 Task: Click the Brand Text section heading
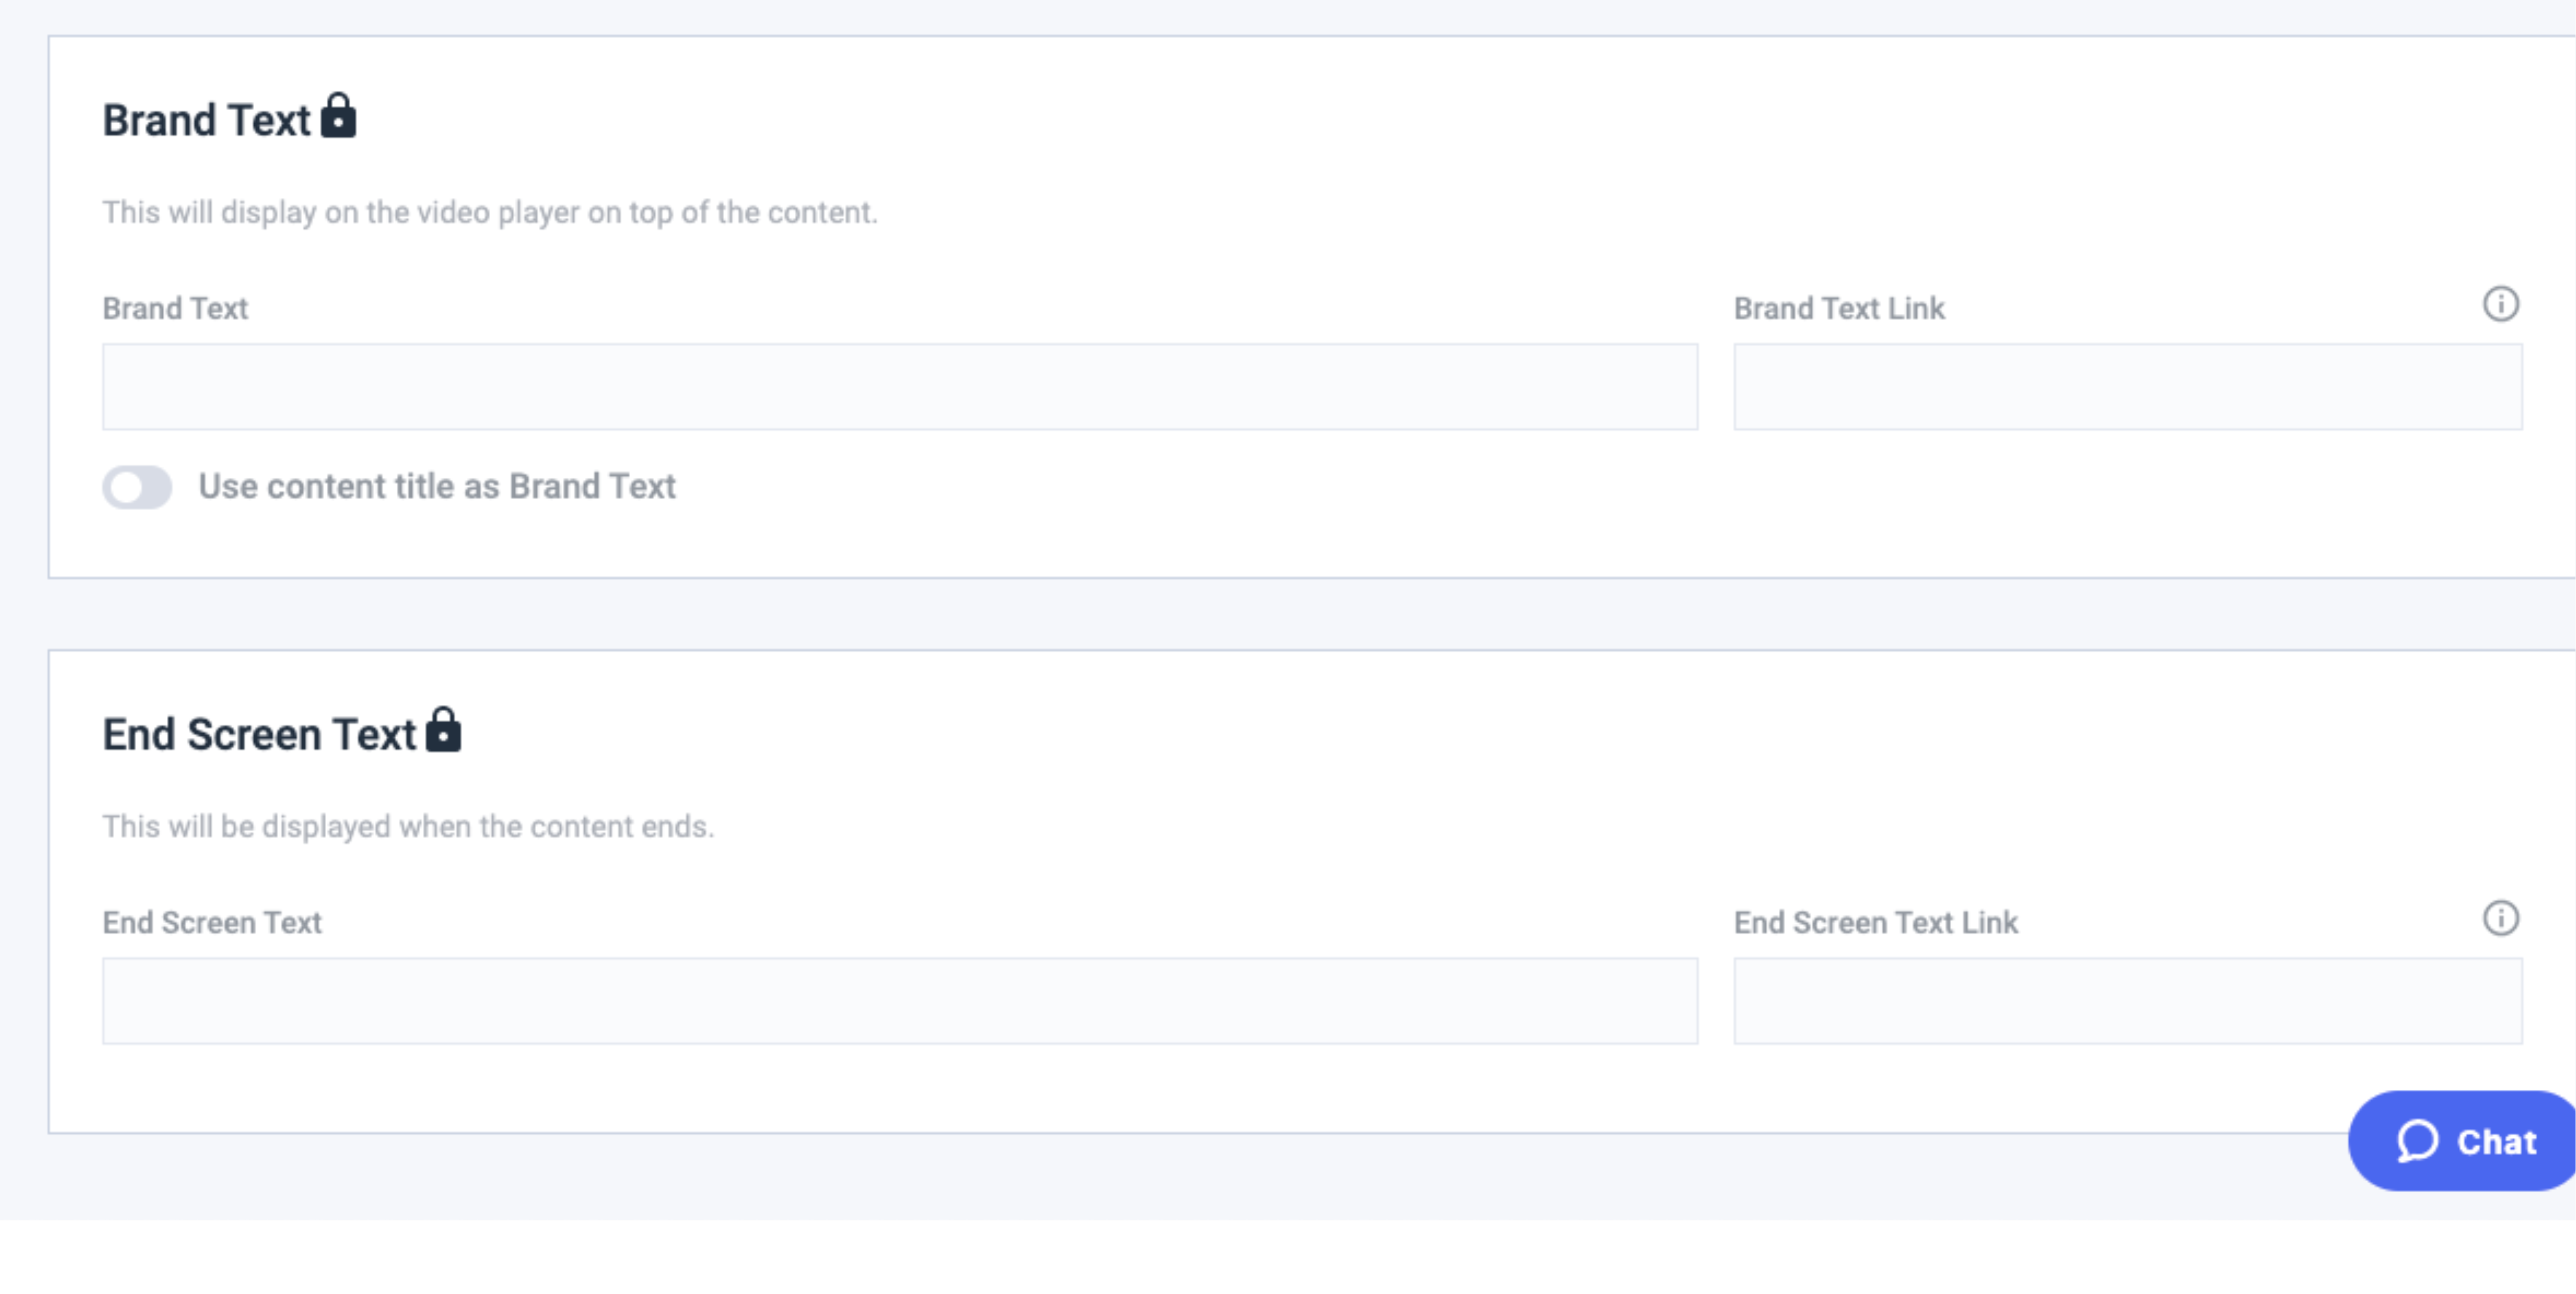pyautogui.click(x=207, y=120)
